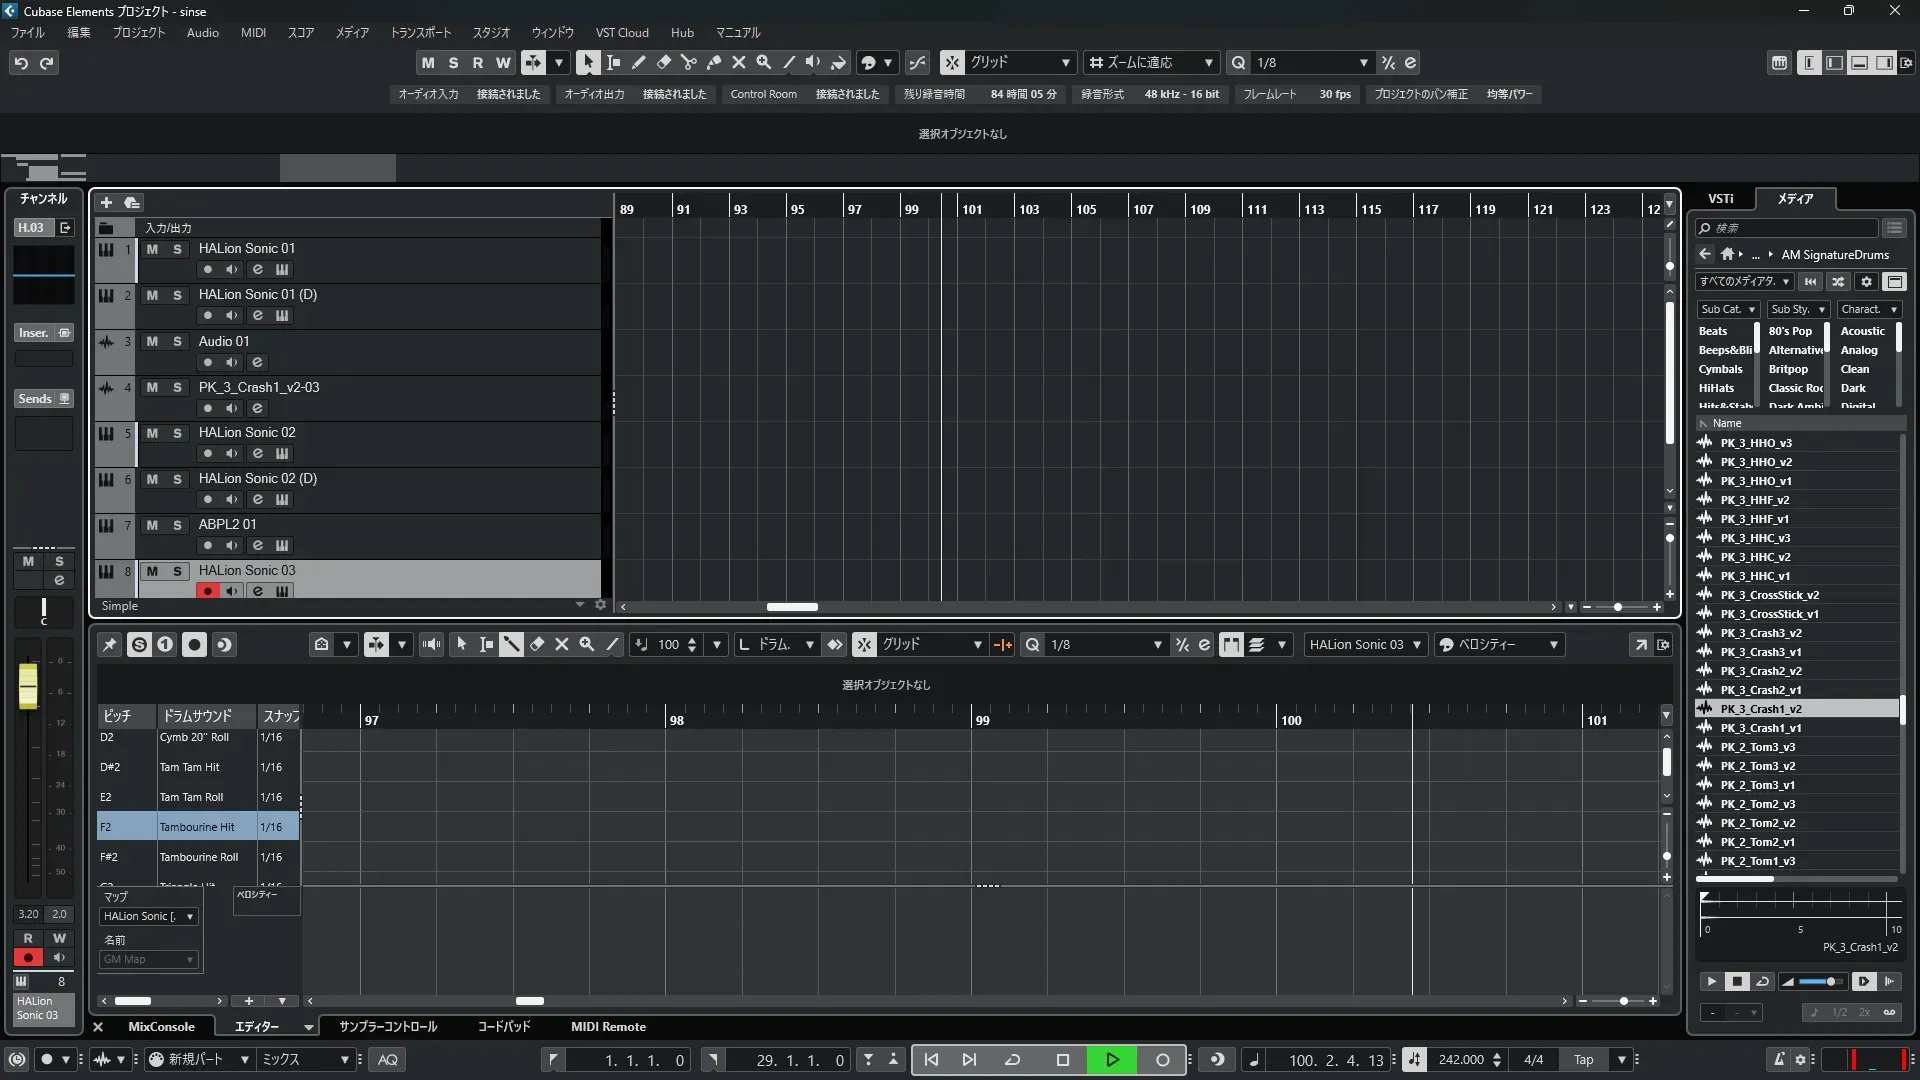Pick the Glue tool in the top toolbar

[x=713, y=63]
